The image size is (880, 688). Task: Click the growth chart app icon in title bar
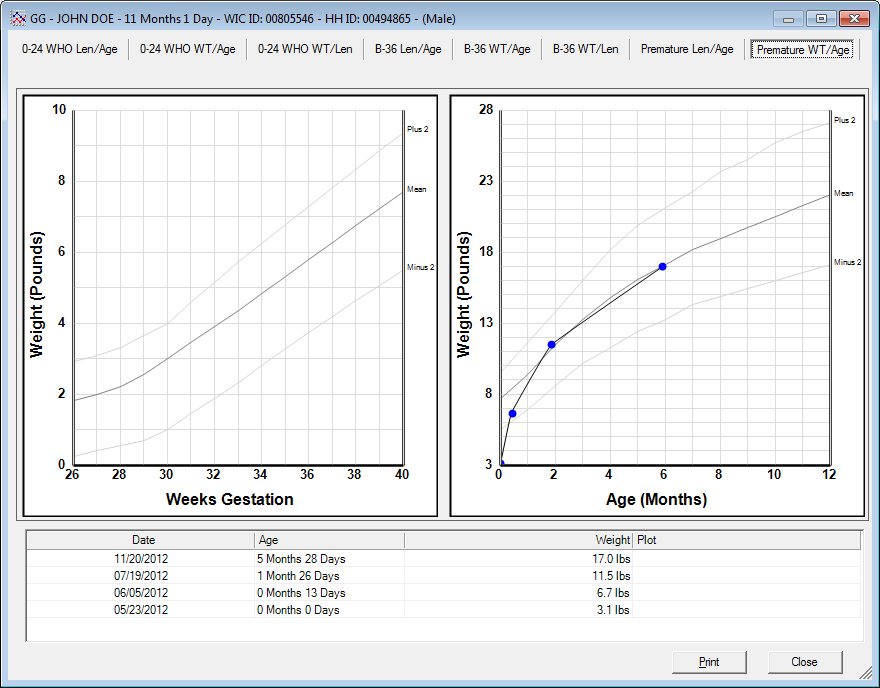click(x=19, y=19)
